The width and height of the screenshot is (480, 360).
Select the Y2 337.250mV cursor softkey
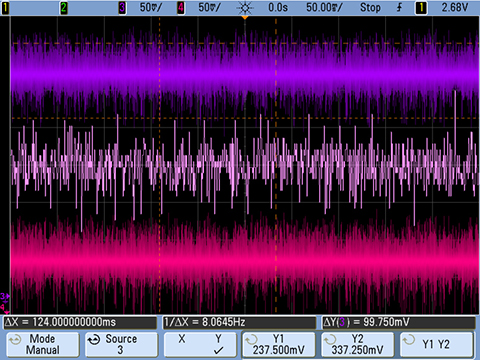pos(357,345)
